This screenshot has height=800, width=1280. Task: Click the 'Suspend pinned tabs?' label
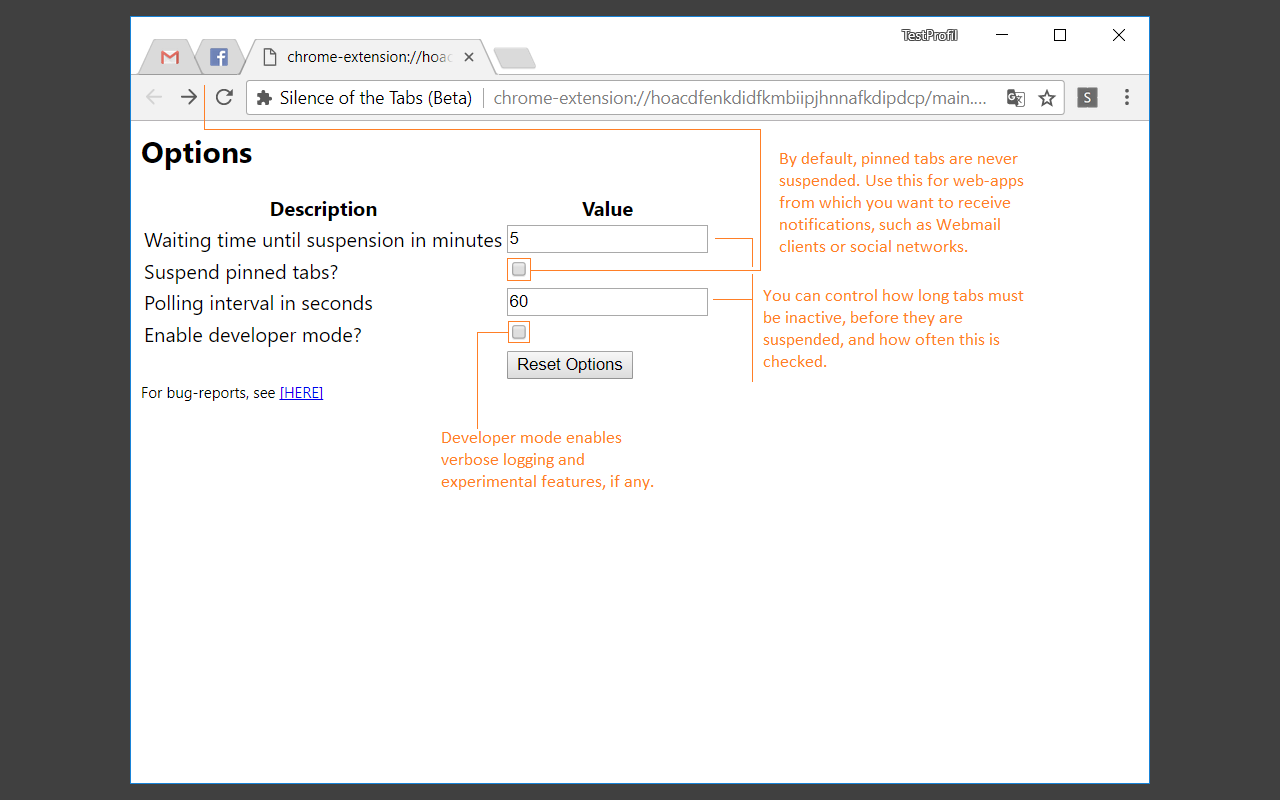[x=241, y=272]
